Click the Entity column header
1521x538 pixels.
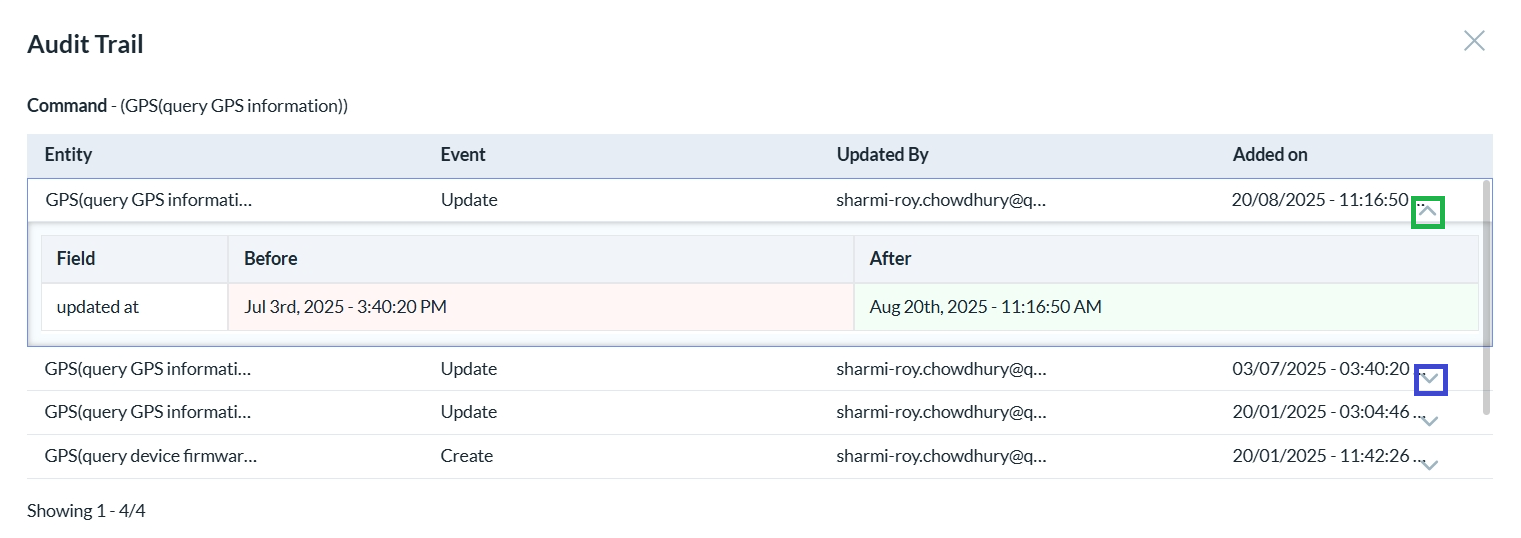(68, 155)
